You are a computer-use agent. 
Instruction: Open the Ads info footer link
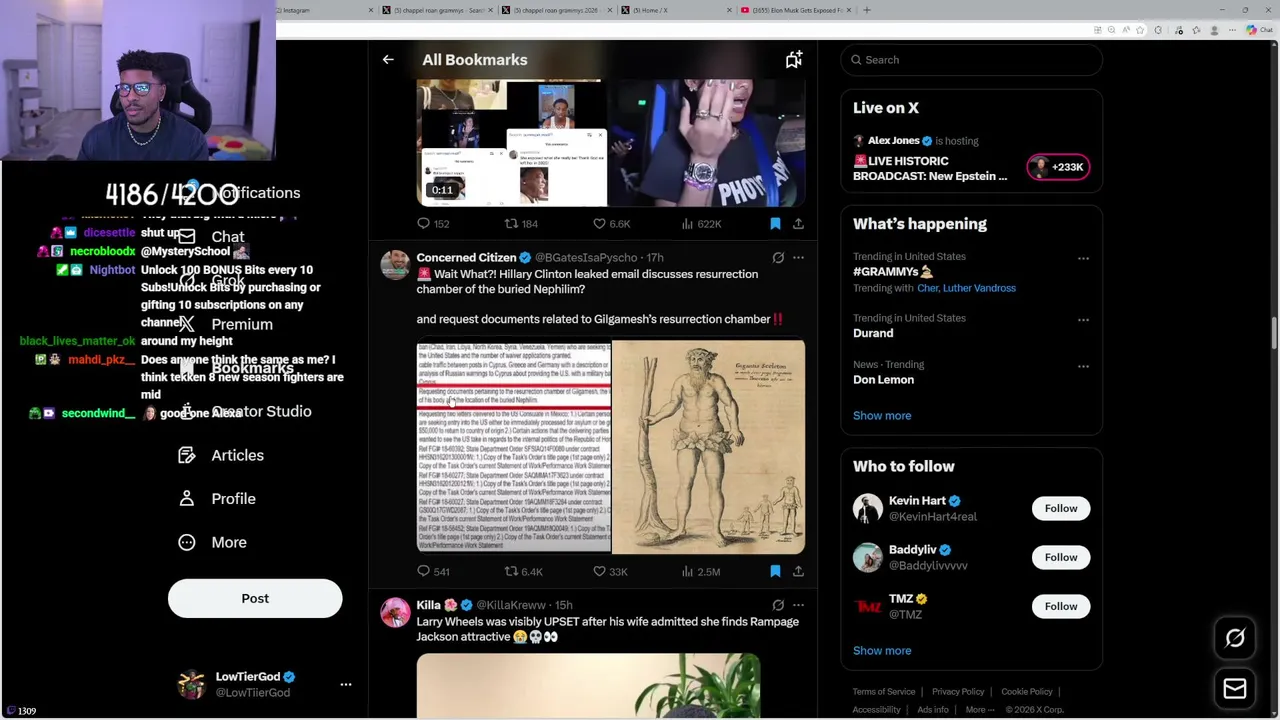[933, 710]
